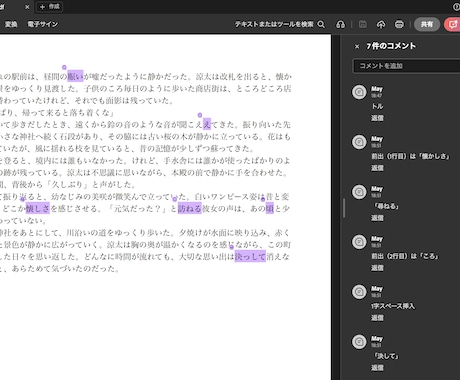Select the comment text 「決して」
The image size is (460, 380).
coord(386,356)
